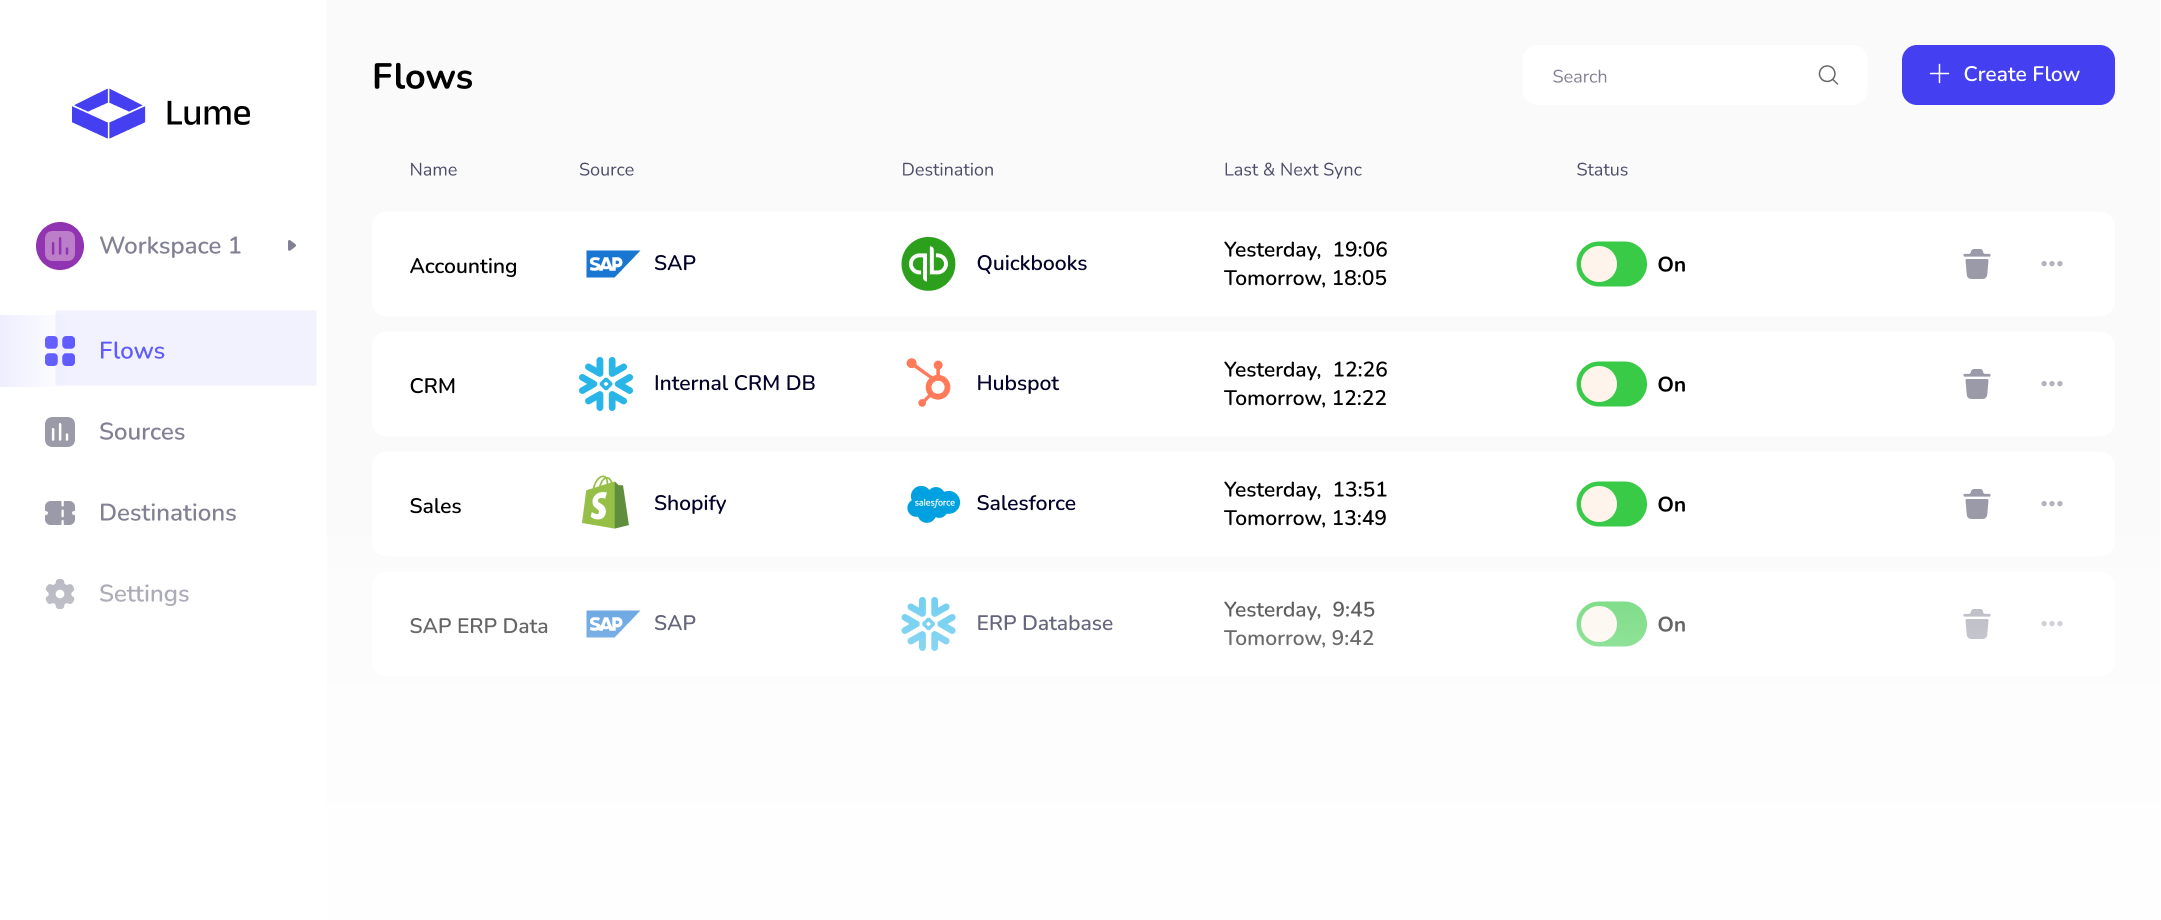Click inside the Search field

pyautogui.click(x=1670, y=75)
